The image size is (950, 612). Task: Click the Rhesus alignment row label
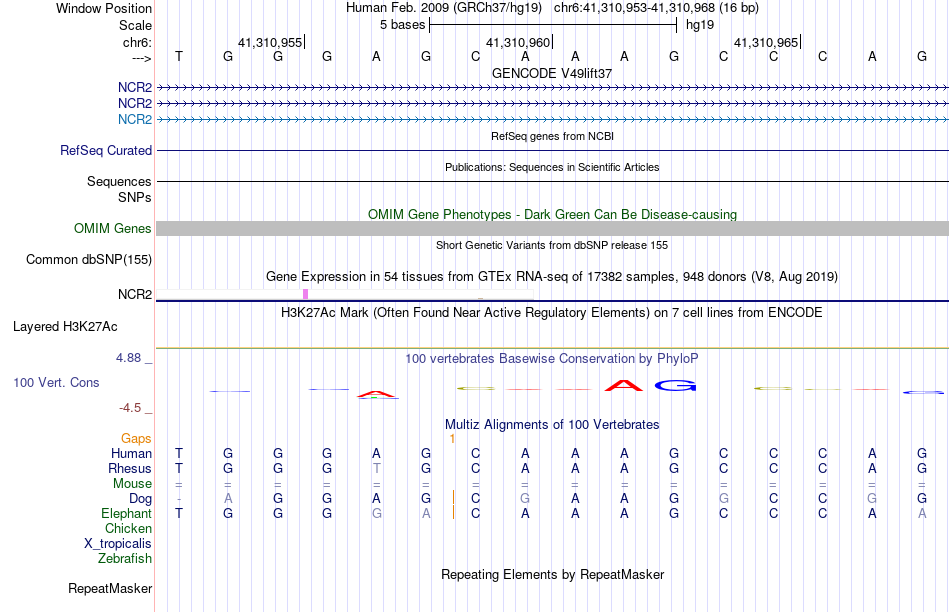click(130, 468)
